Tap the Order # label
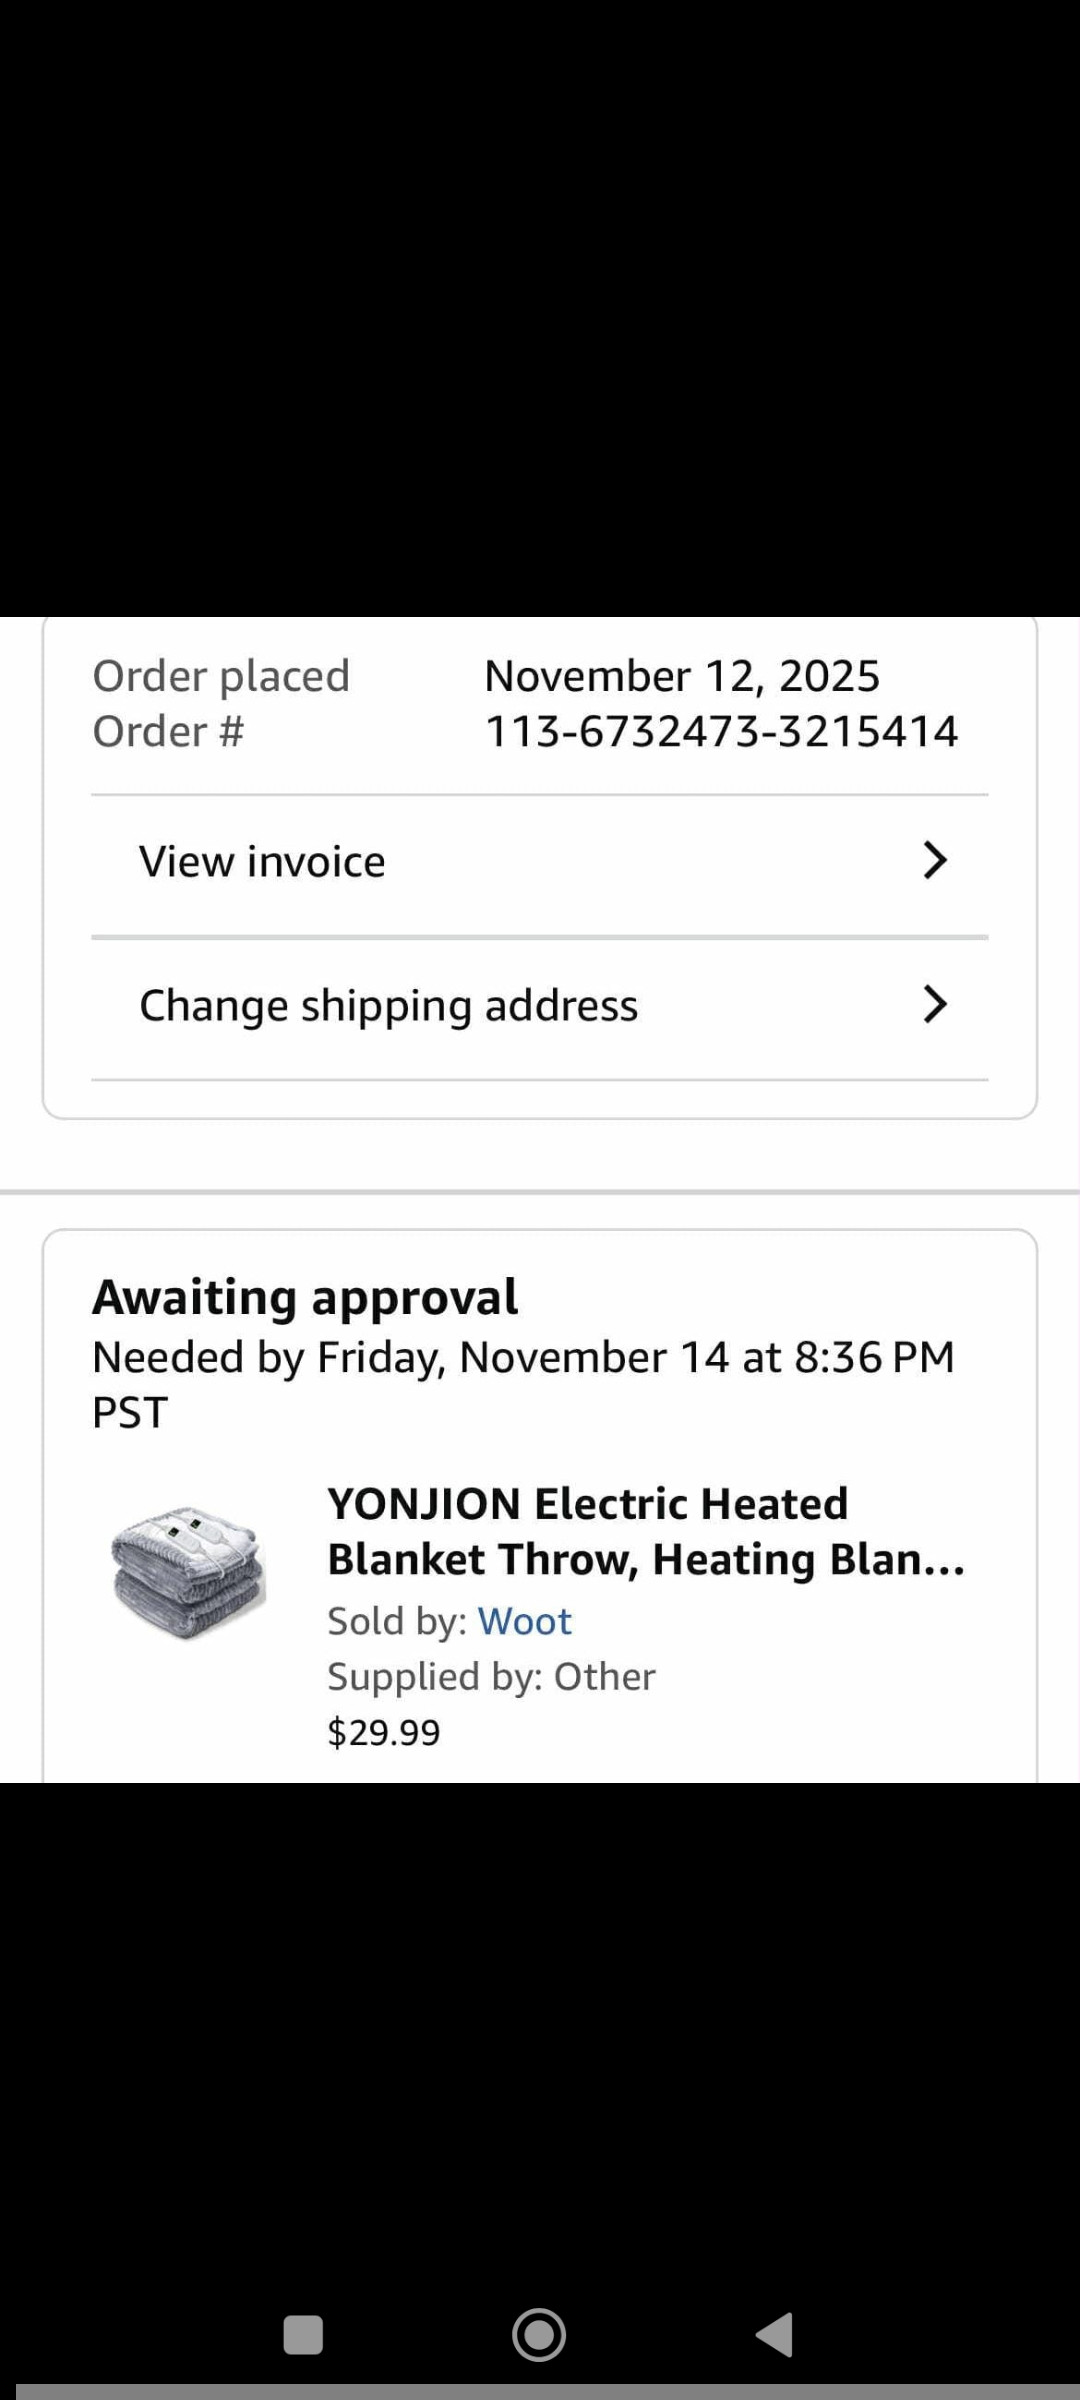This screenshot has height=2400, width=1080. coord(168,732)
